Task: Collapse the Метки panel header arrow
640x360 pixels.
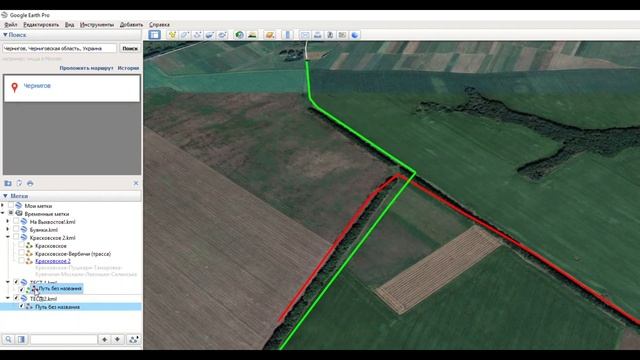Action: pos(5,196)
